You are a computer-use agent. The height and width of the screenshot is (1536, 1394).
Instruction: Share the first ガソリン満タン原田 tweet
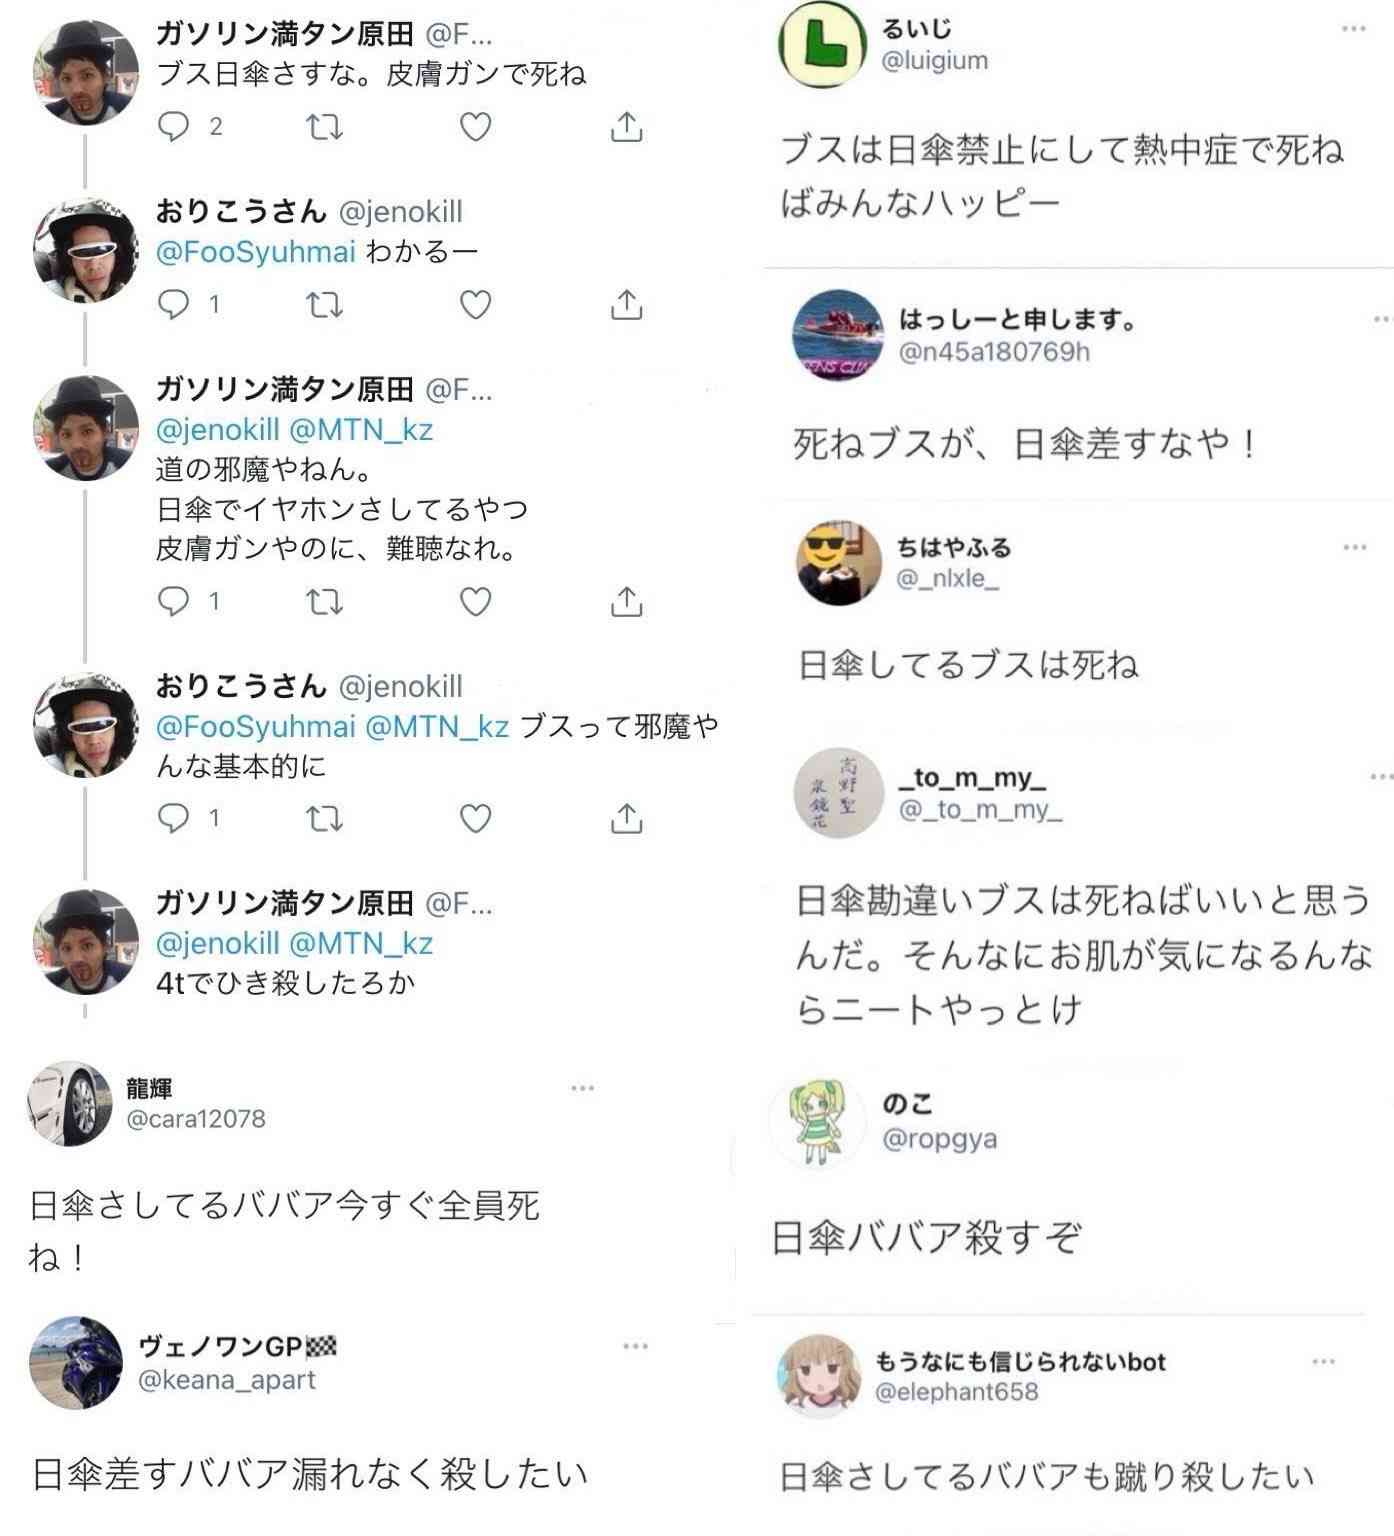click(x=626, y=127)
